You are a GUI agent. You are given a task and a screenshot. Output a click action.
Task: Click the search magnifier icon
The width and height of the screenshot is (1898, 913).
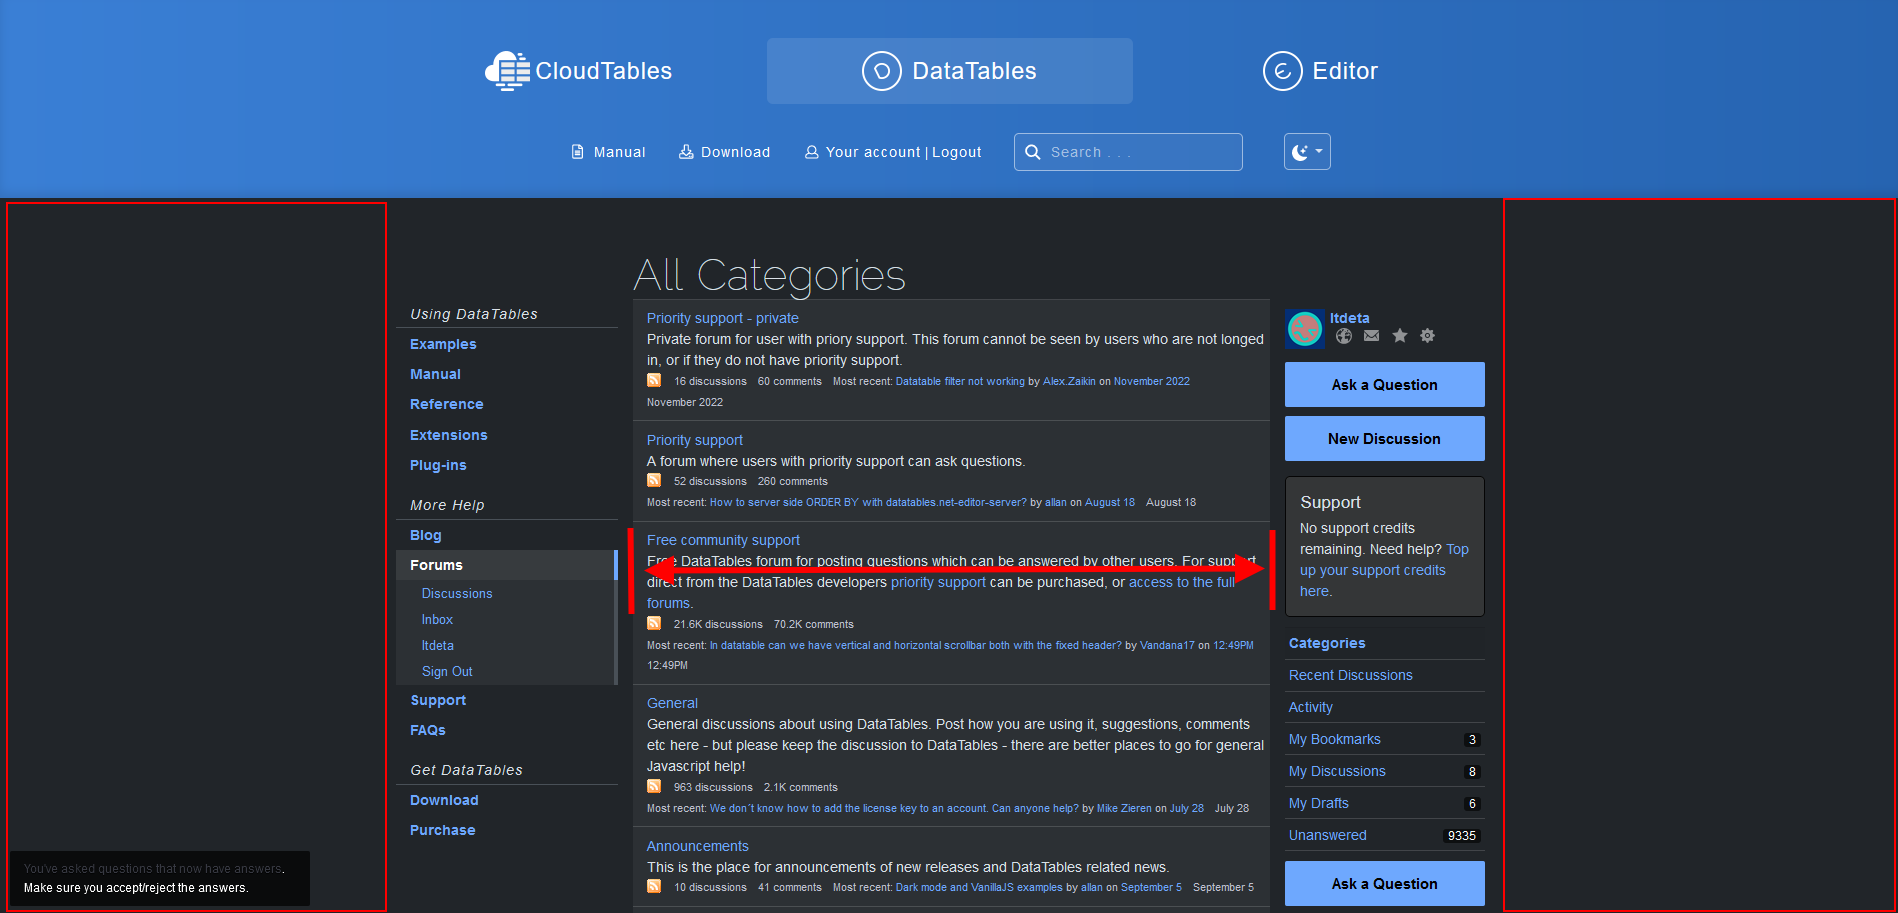[1033, 151]
